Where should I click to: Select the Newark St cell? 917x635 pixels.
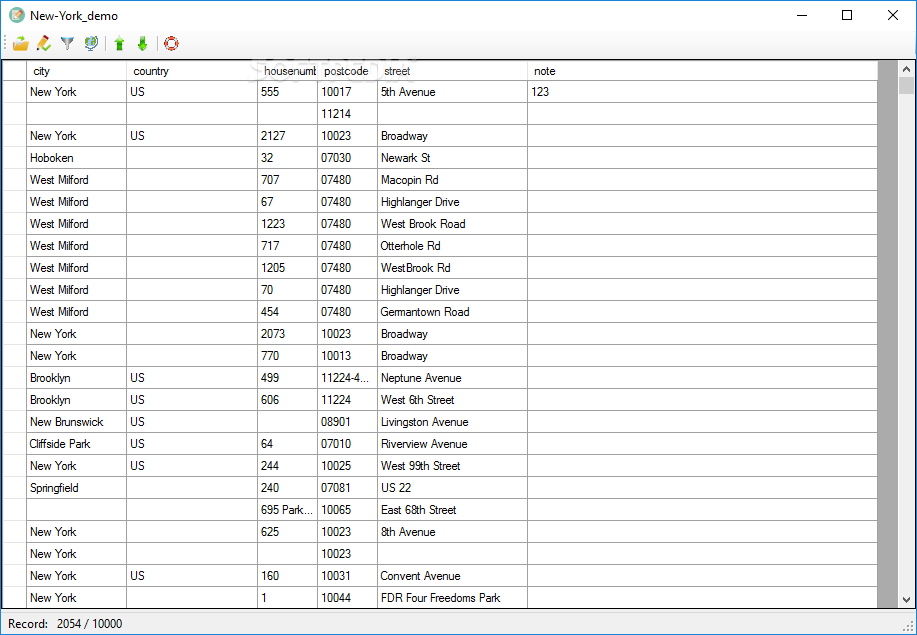[x=452, y=158]
